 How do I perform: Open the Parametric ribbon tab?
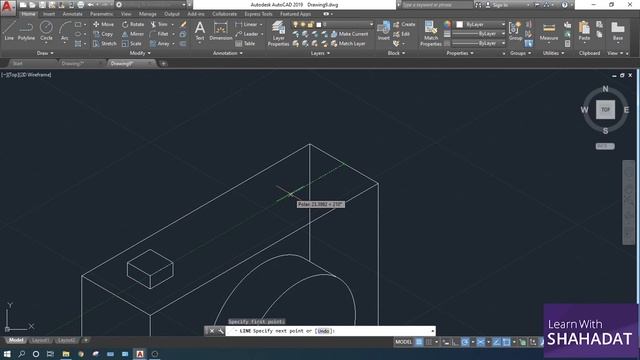[x=101, y=14]
